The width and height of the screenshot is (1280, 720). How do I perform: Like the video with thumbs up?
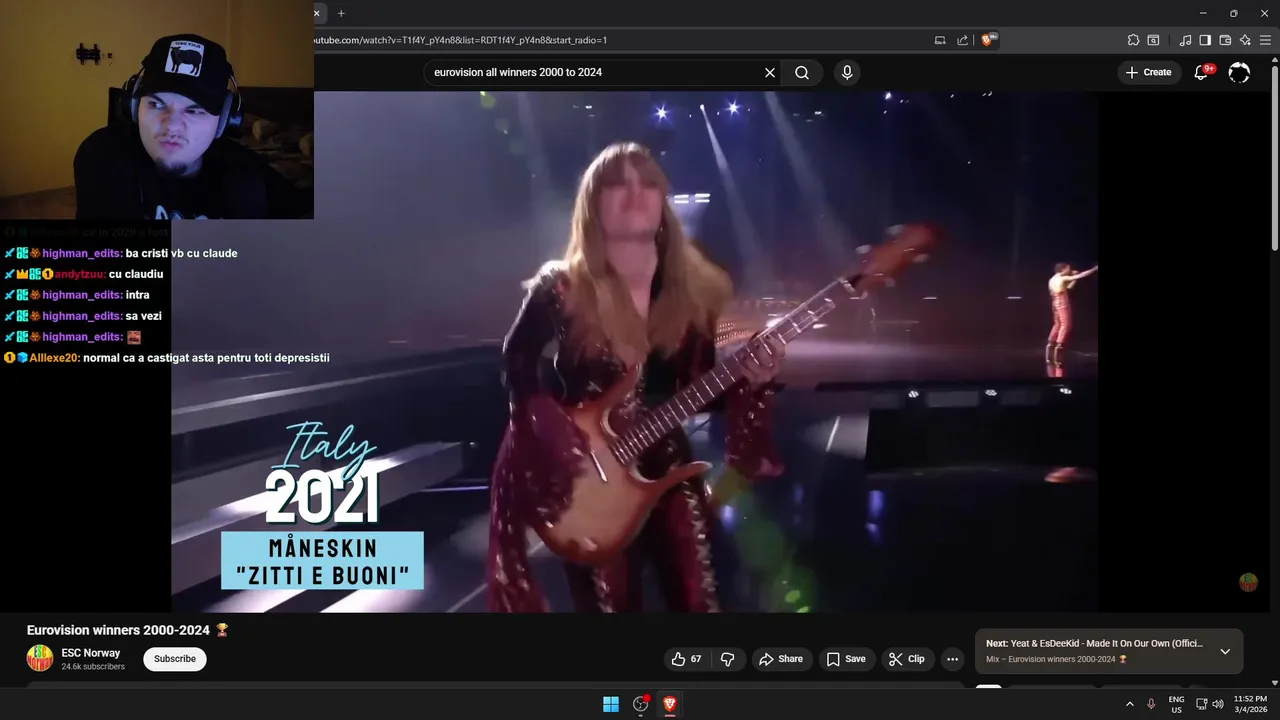pyautogui.click(x=687, y=659)
